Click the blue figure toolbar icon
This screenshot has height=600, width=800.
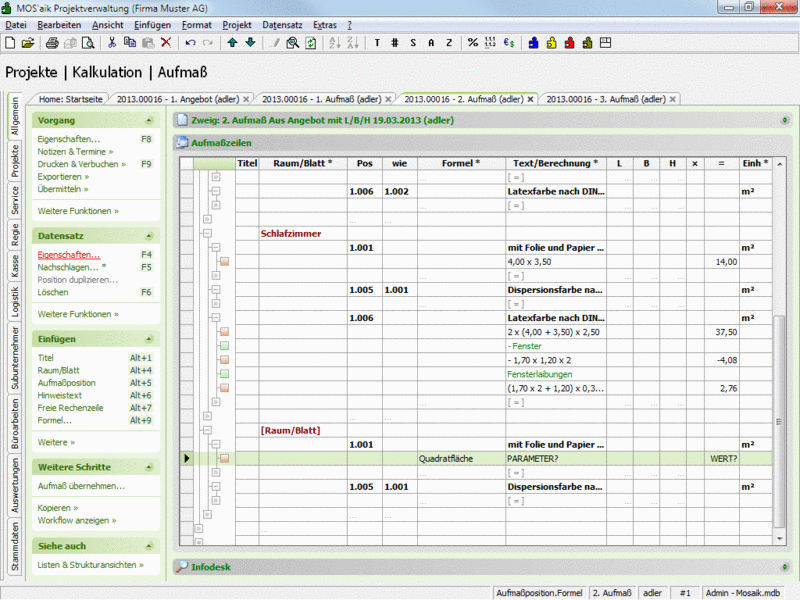(533, 43)
